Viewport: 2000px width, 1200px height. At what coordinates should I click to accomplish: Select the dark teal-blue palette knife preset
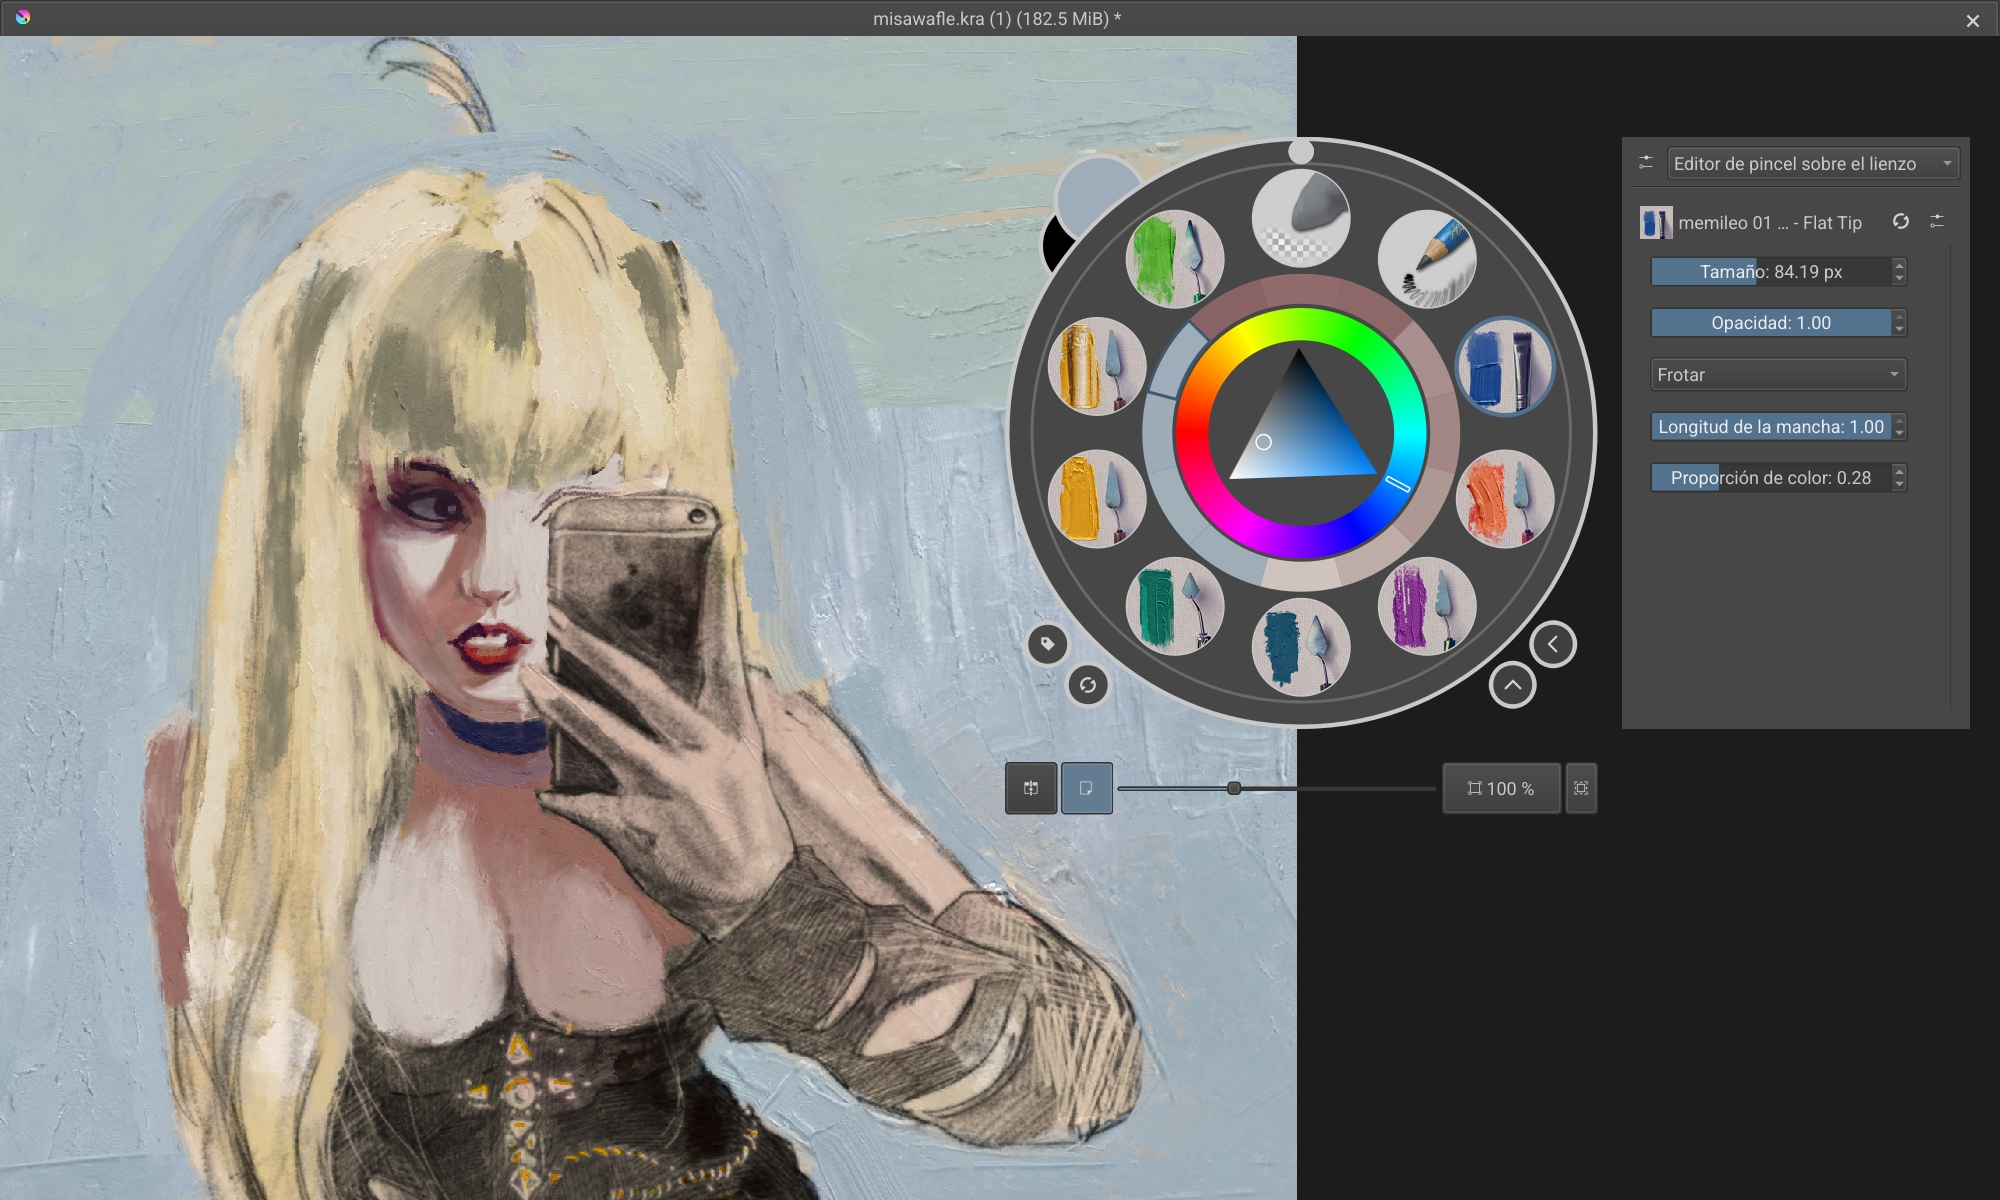[1300, 647]
